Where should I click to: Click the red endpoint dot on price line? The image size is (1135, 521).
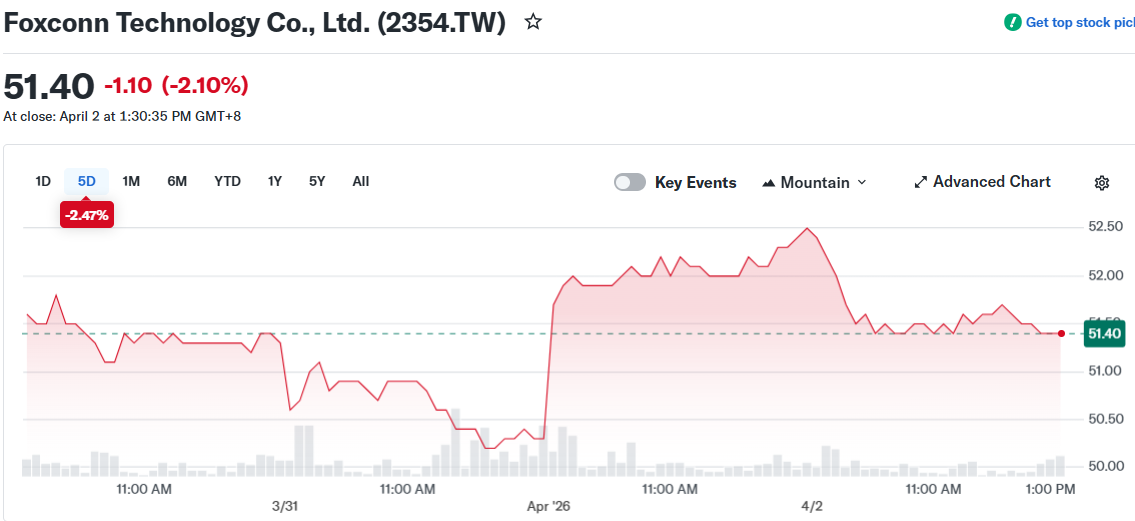(x=1061, y=334)
